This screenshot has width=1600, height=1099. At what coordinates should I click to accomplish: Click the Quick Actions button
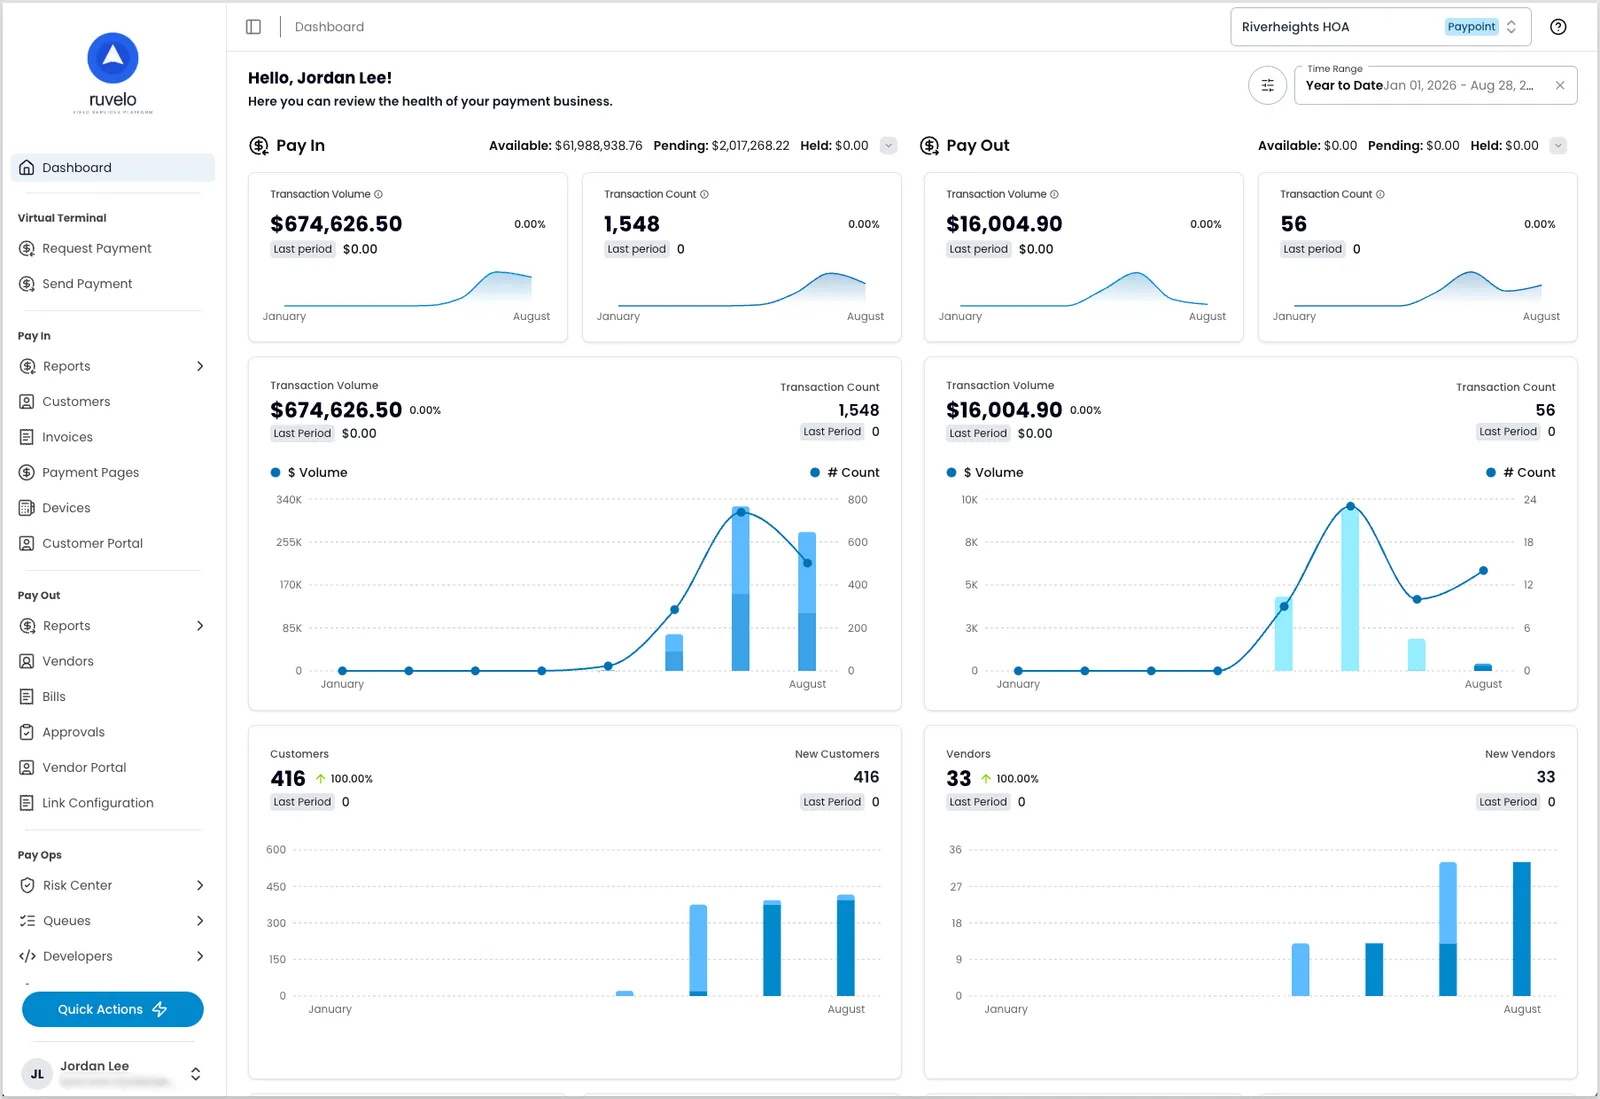[x=113, y=1009]
